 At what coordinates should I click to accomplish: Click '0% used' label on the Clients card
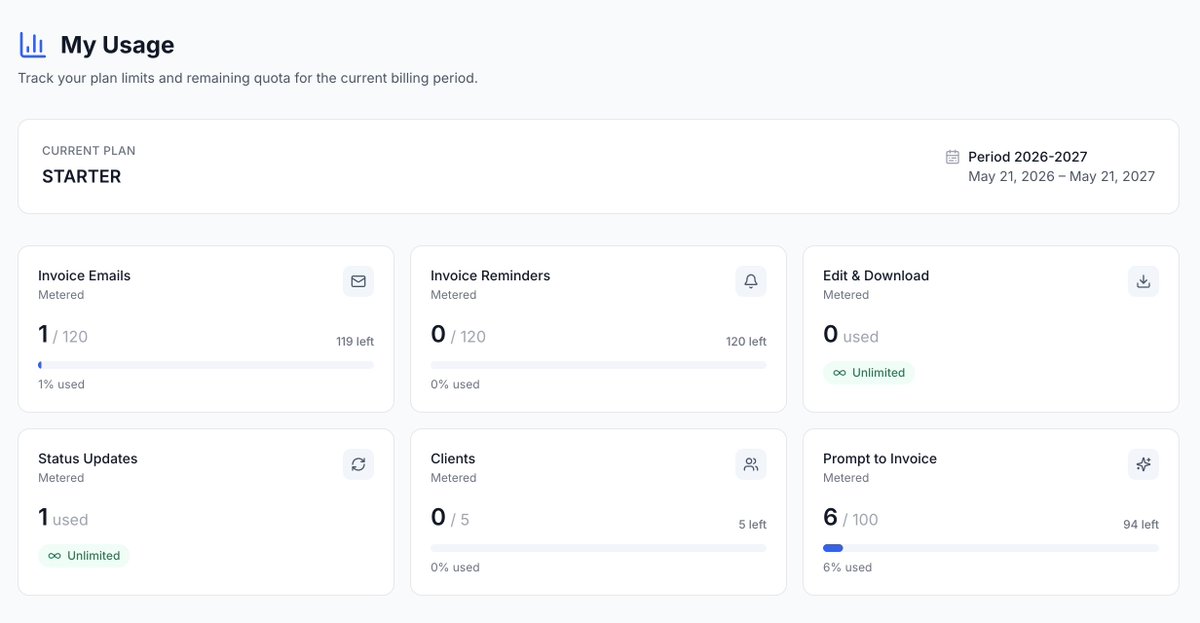tap(455, 568)
